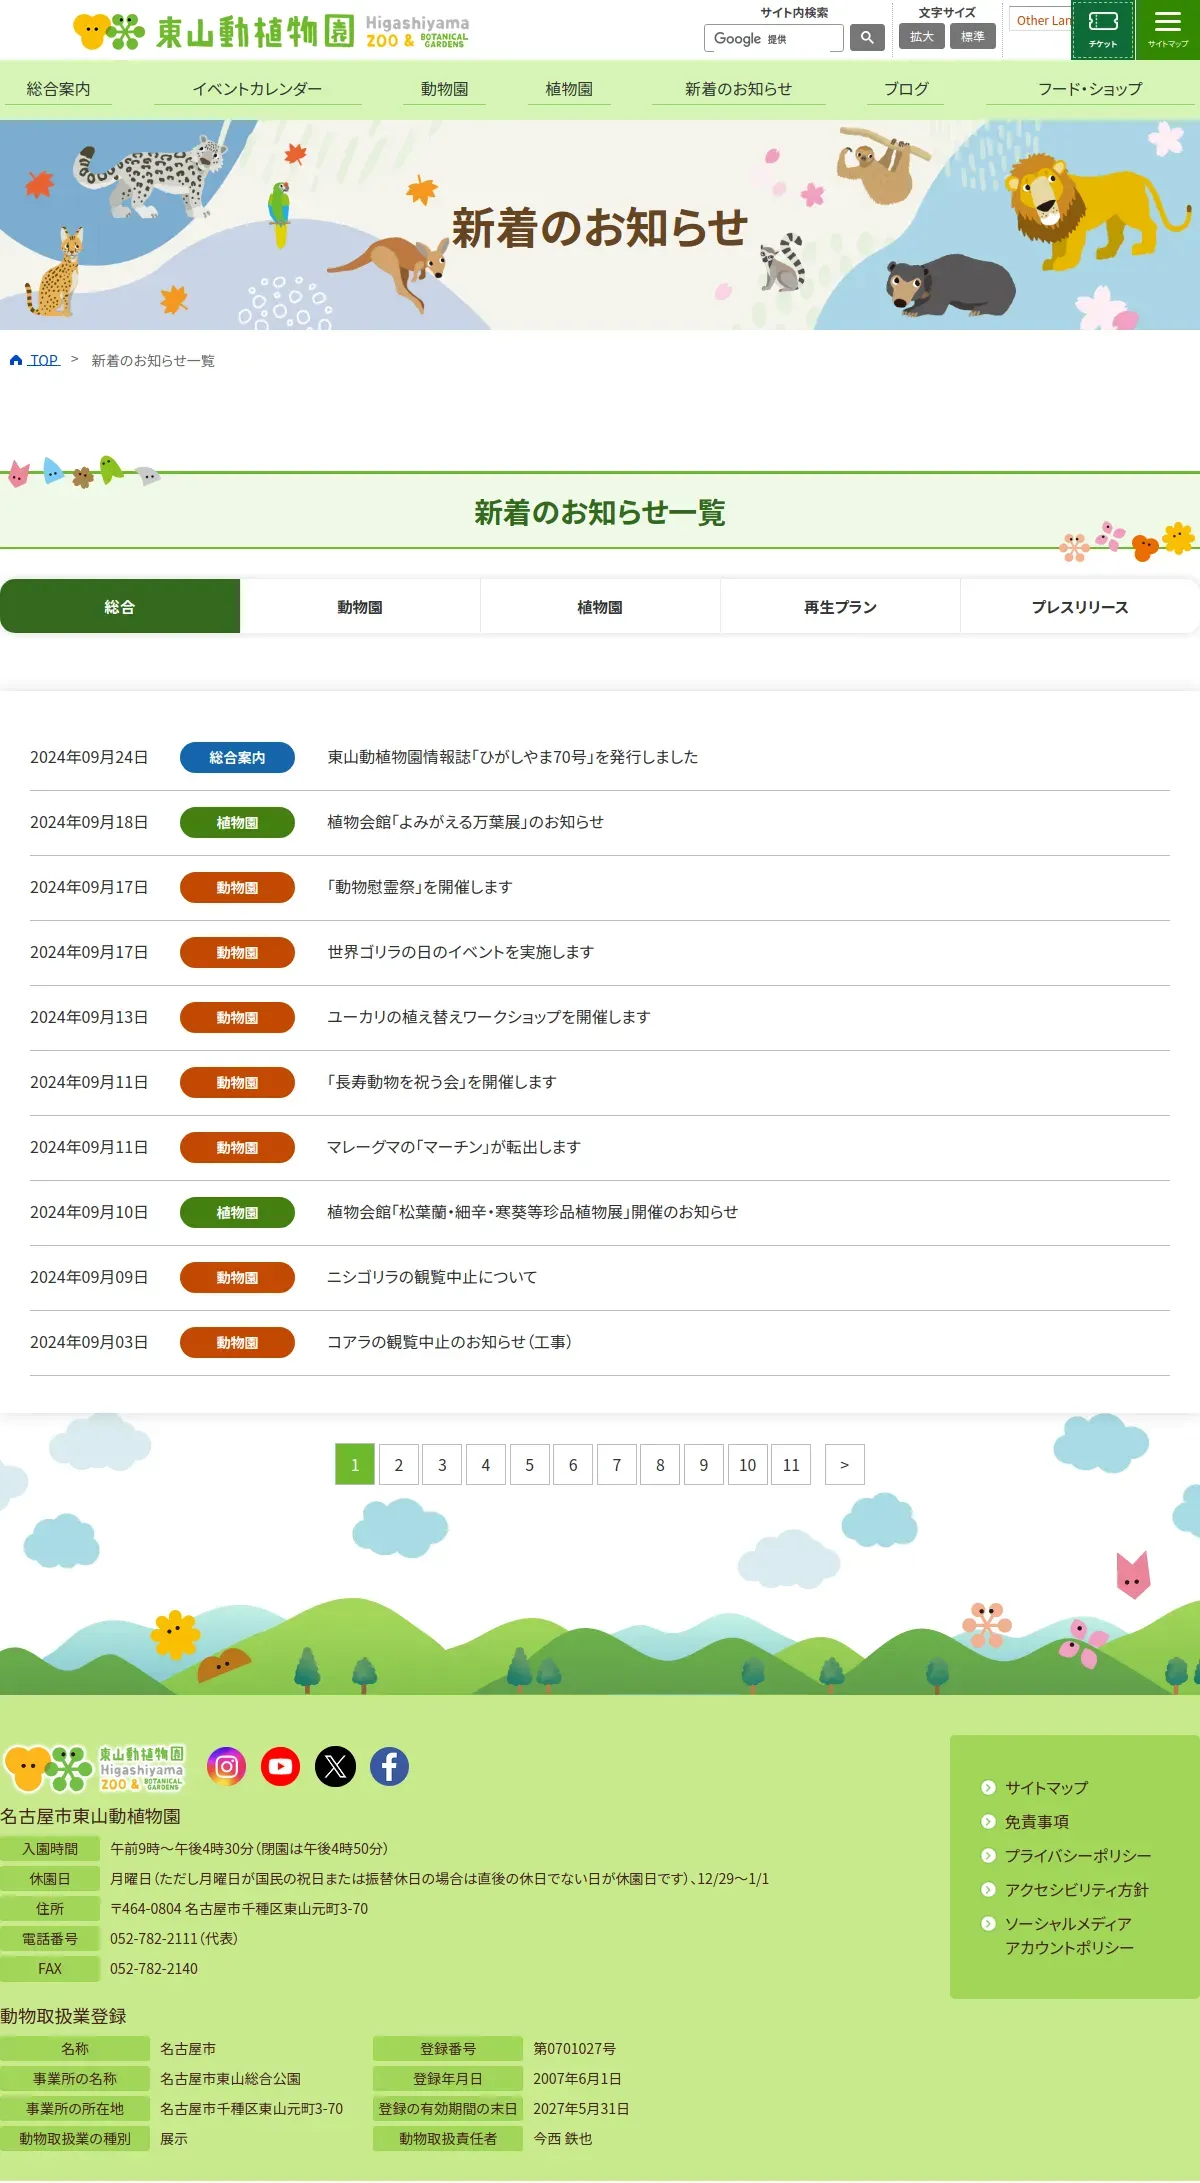The height and width of the screenshot is (2183, 1200).
Task: Select the プレスリリース tab
Action: click(x=1080, y=606)
